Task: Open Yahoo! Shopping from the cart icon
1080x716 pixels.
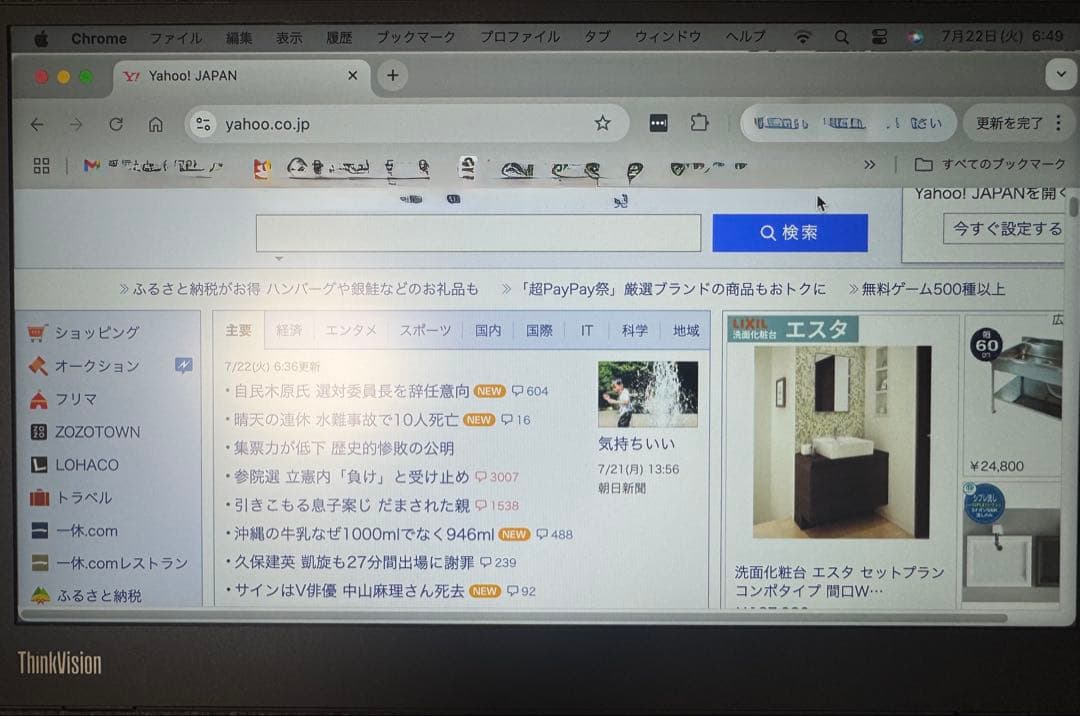Action: pyautogui.click(x=37, y=331)
